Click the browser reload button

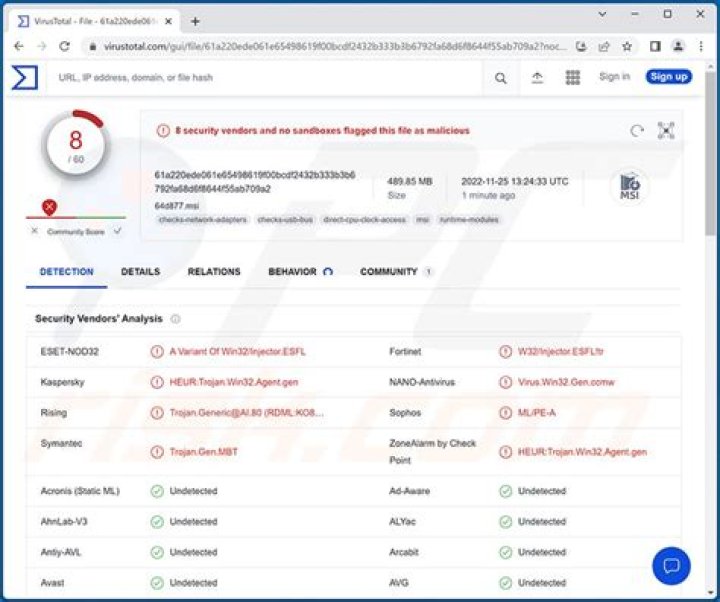click(x=65, y=46)
